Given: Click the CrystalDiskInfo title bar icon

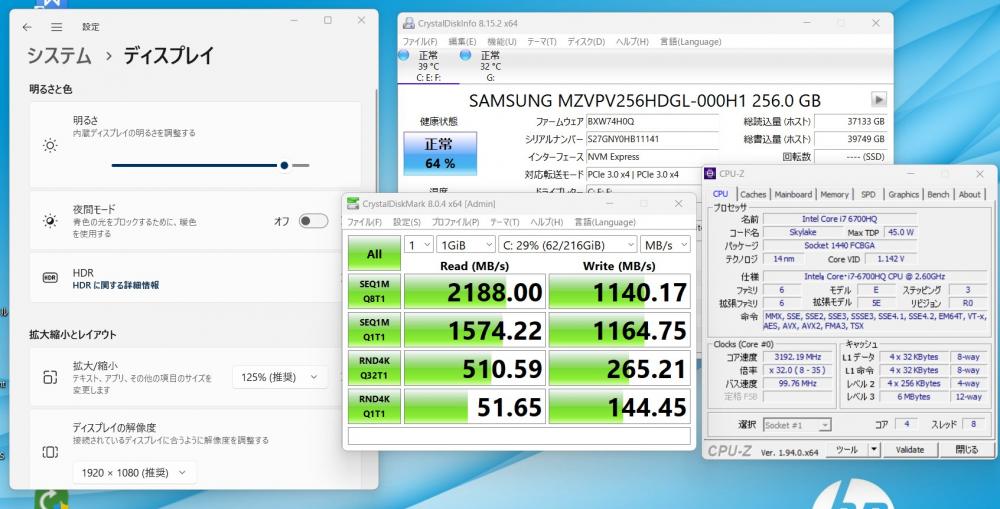Looking at the screenshot, I should 408,24.
